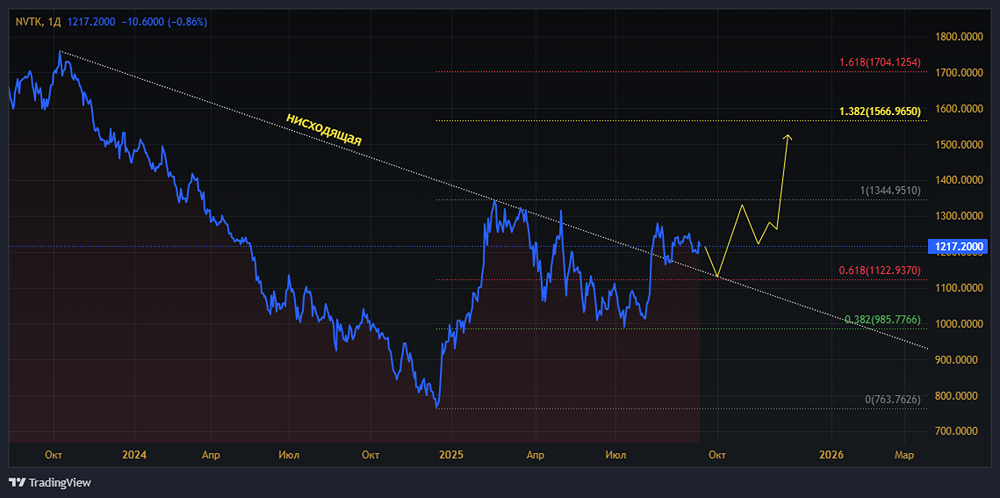Image resolution: width=1000 pixels, height=498 pixels.
Task: Select the 1.382(1566.9650) Fibonacci level label
Action: [x=879, y=112]
